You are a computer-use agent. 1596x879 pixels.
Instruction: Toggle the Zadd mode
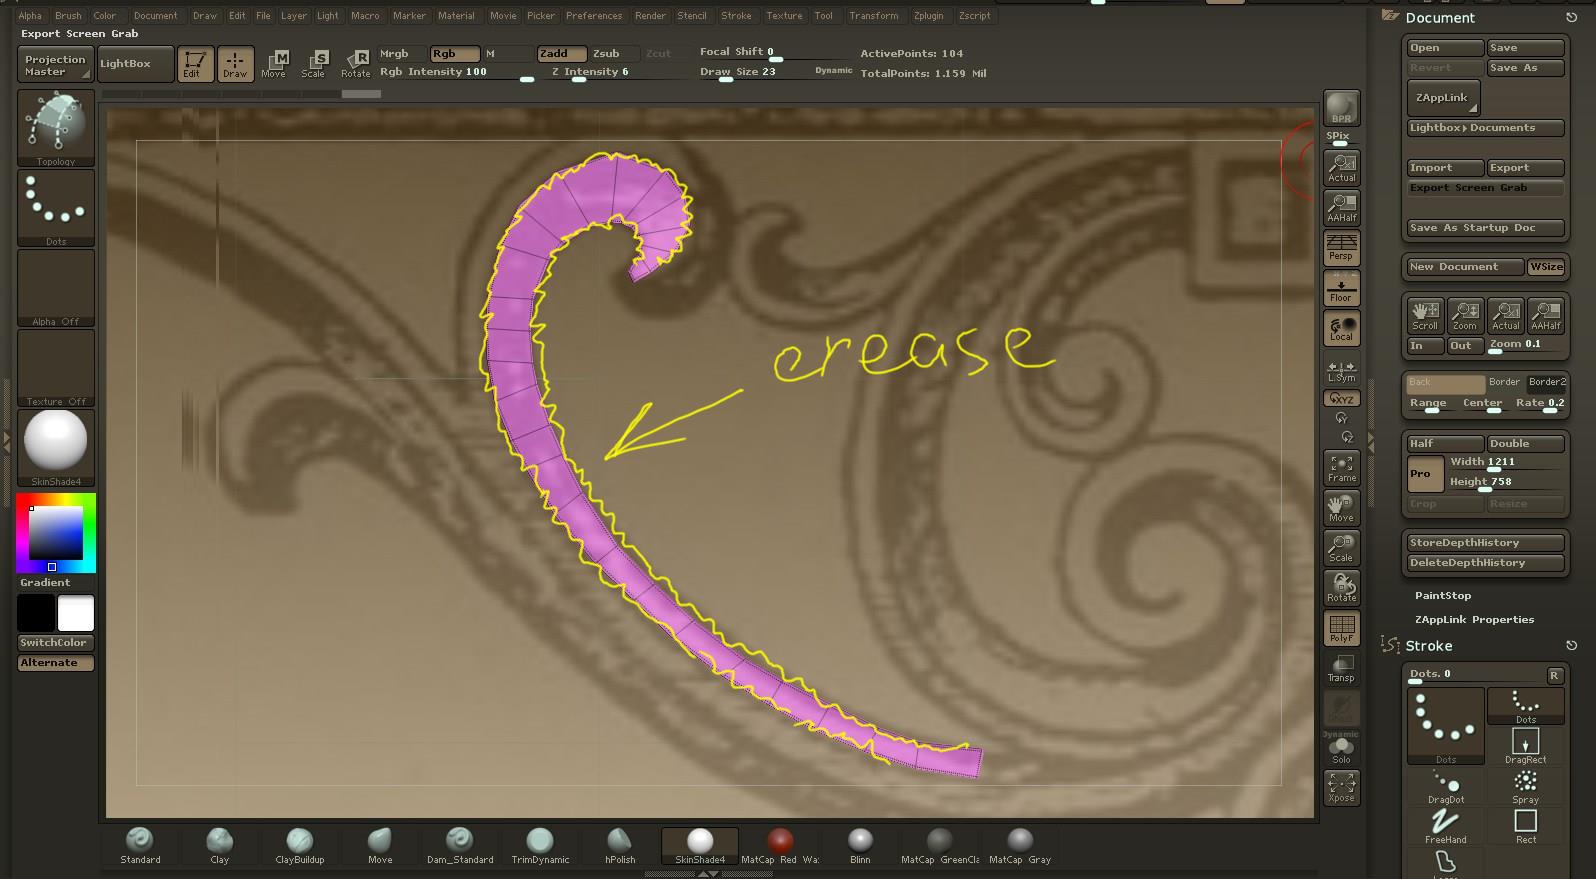[561, 54]
